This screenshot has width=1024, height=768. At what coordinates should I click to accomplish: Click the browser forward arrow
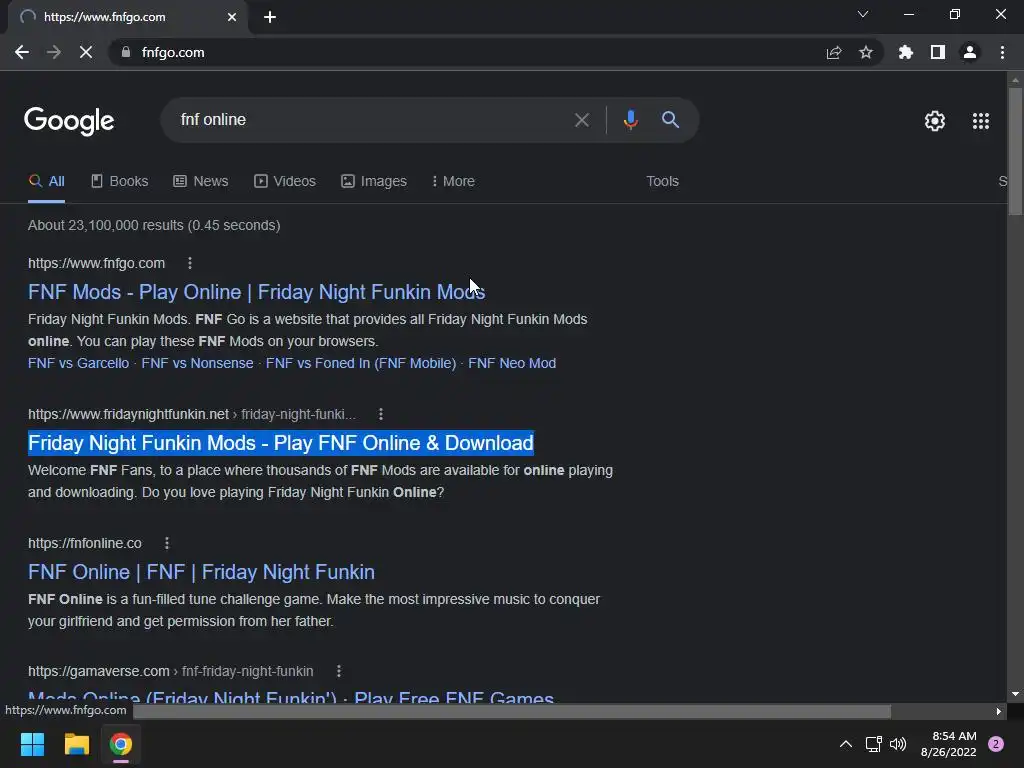pos(54,52)
